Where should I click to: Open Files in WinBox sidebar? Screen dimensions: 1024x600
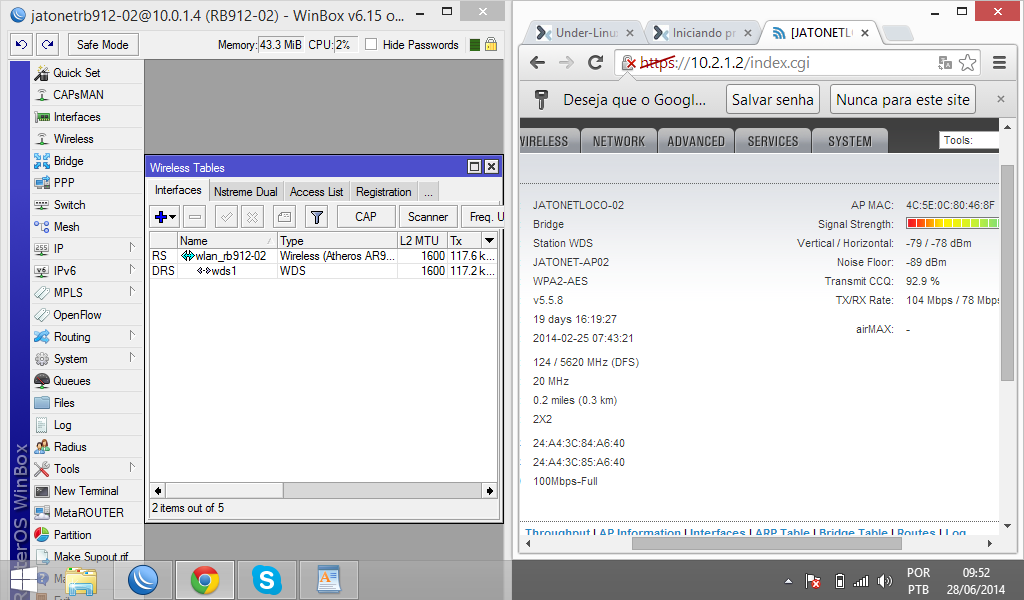pyautogui.click(x=64, y=403)
